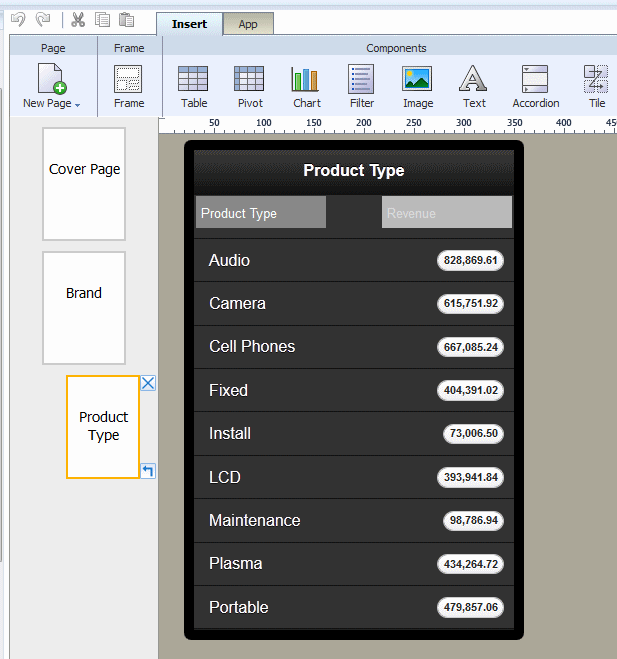Click the 404,391.02 revenue badge
Viewport: 617px width, 659px height.
coord(470,390)
